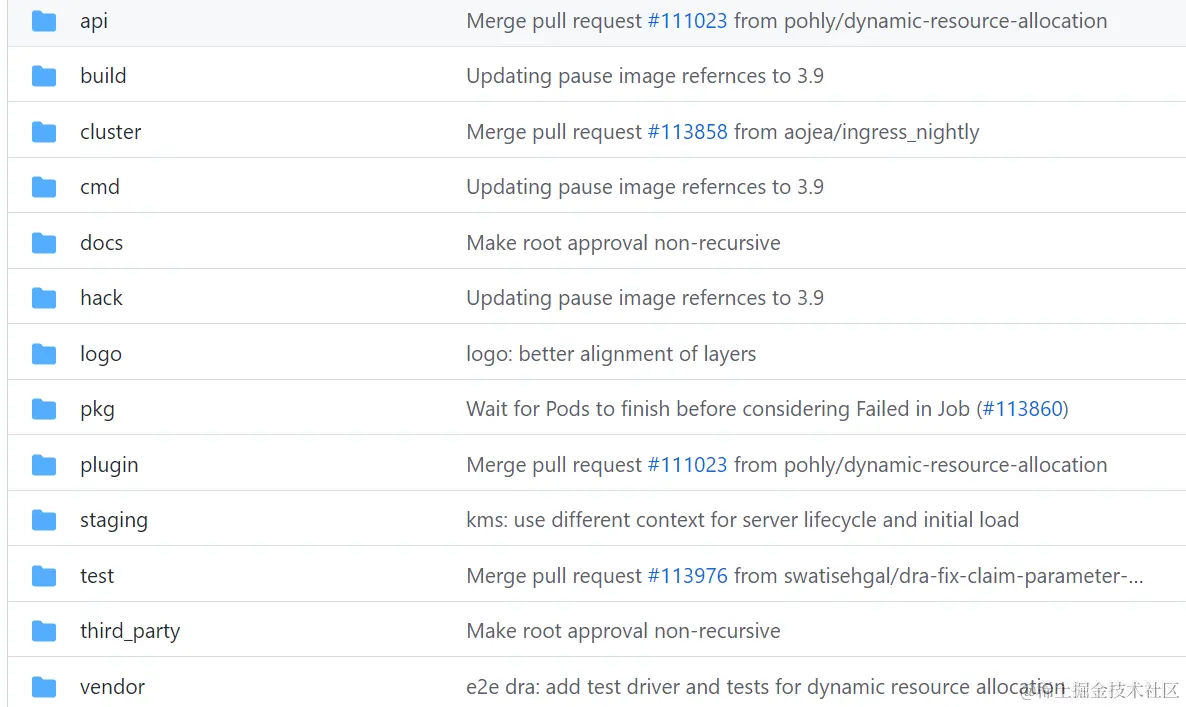Open the hack directory
1186x707 pixels.
[101, 299]
